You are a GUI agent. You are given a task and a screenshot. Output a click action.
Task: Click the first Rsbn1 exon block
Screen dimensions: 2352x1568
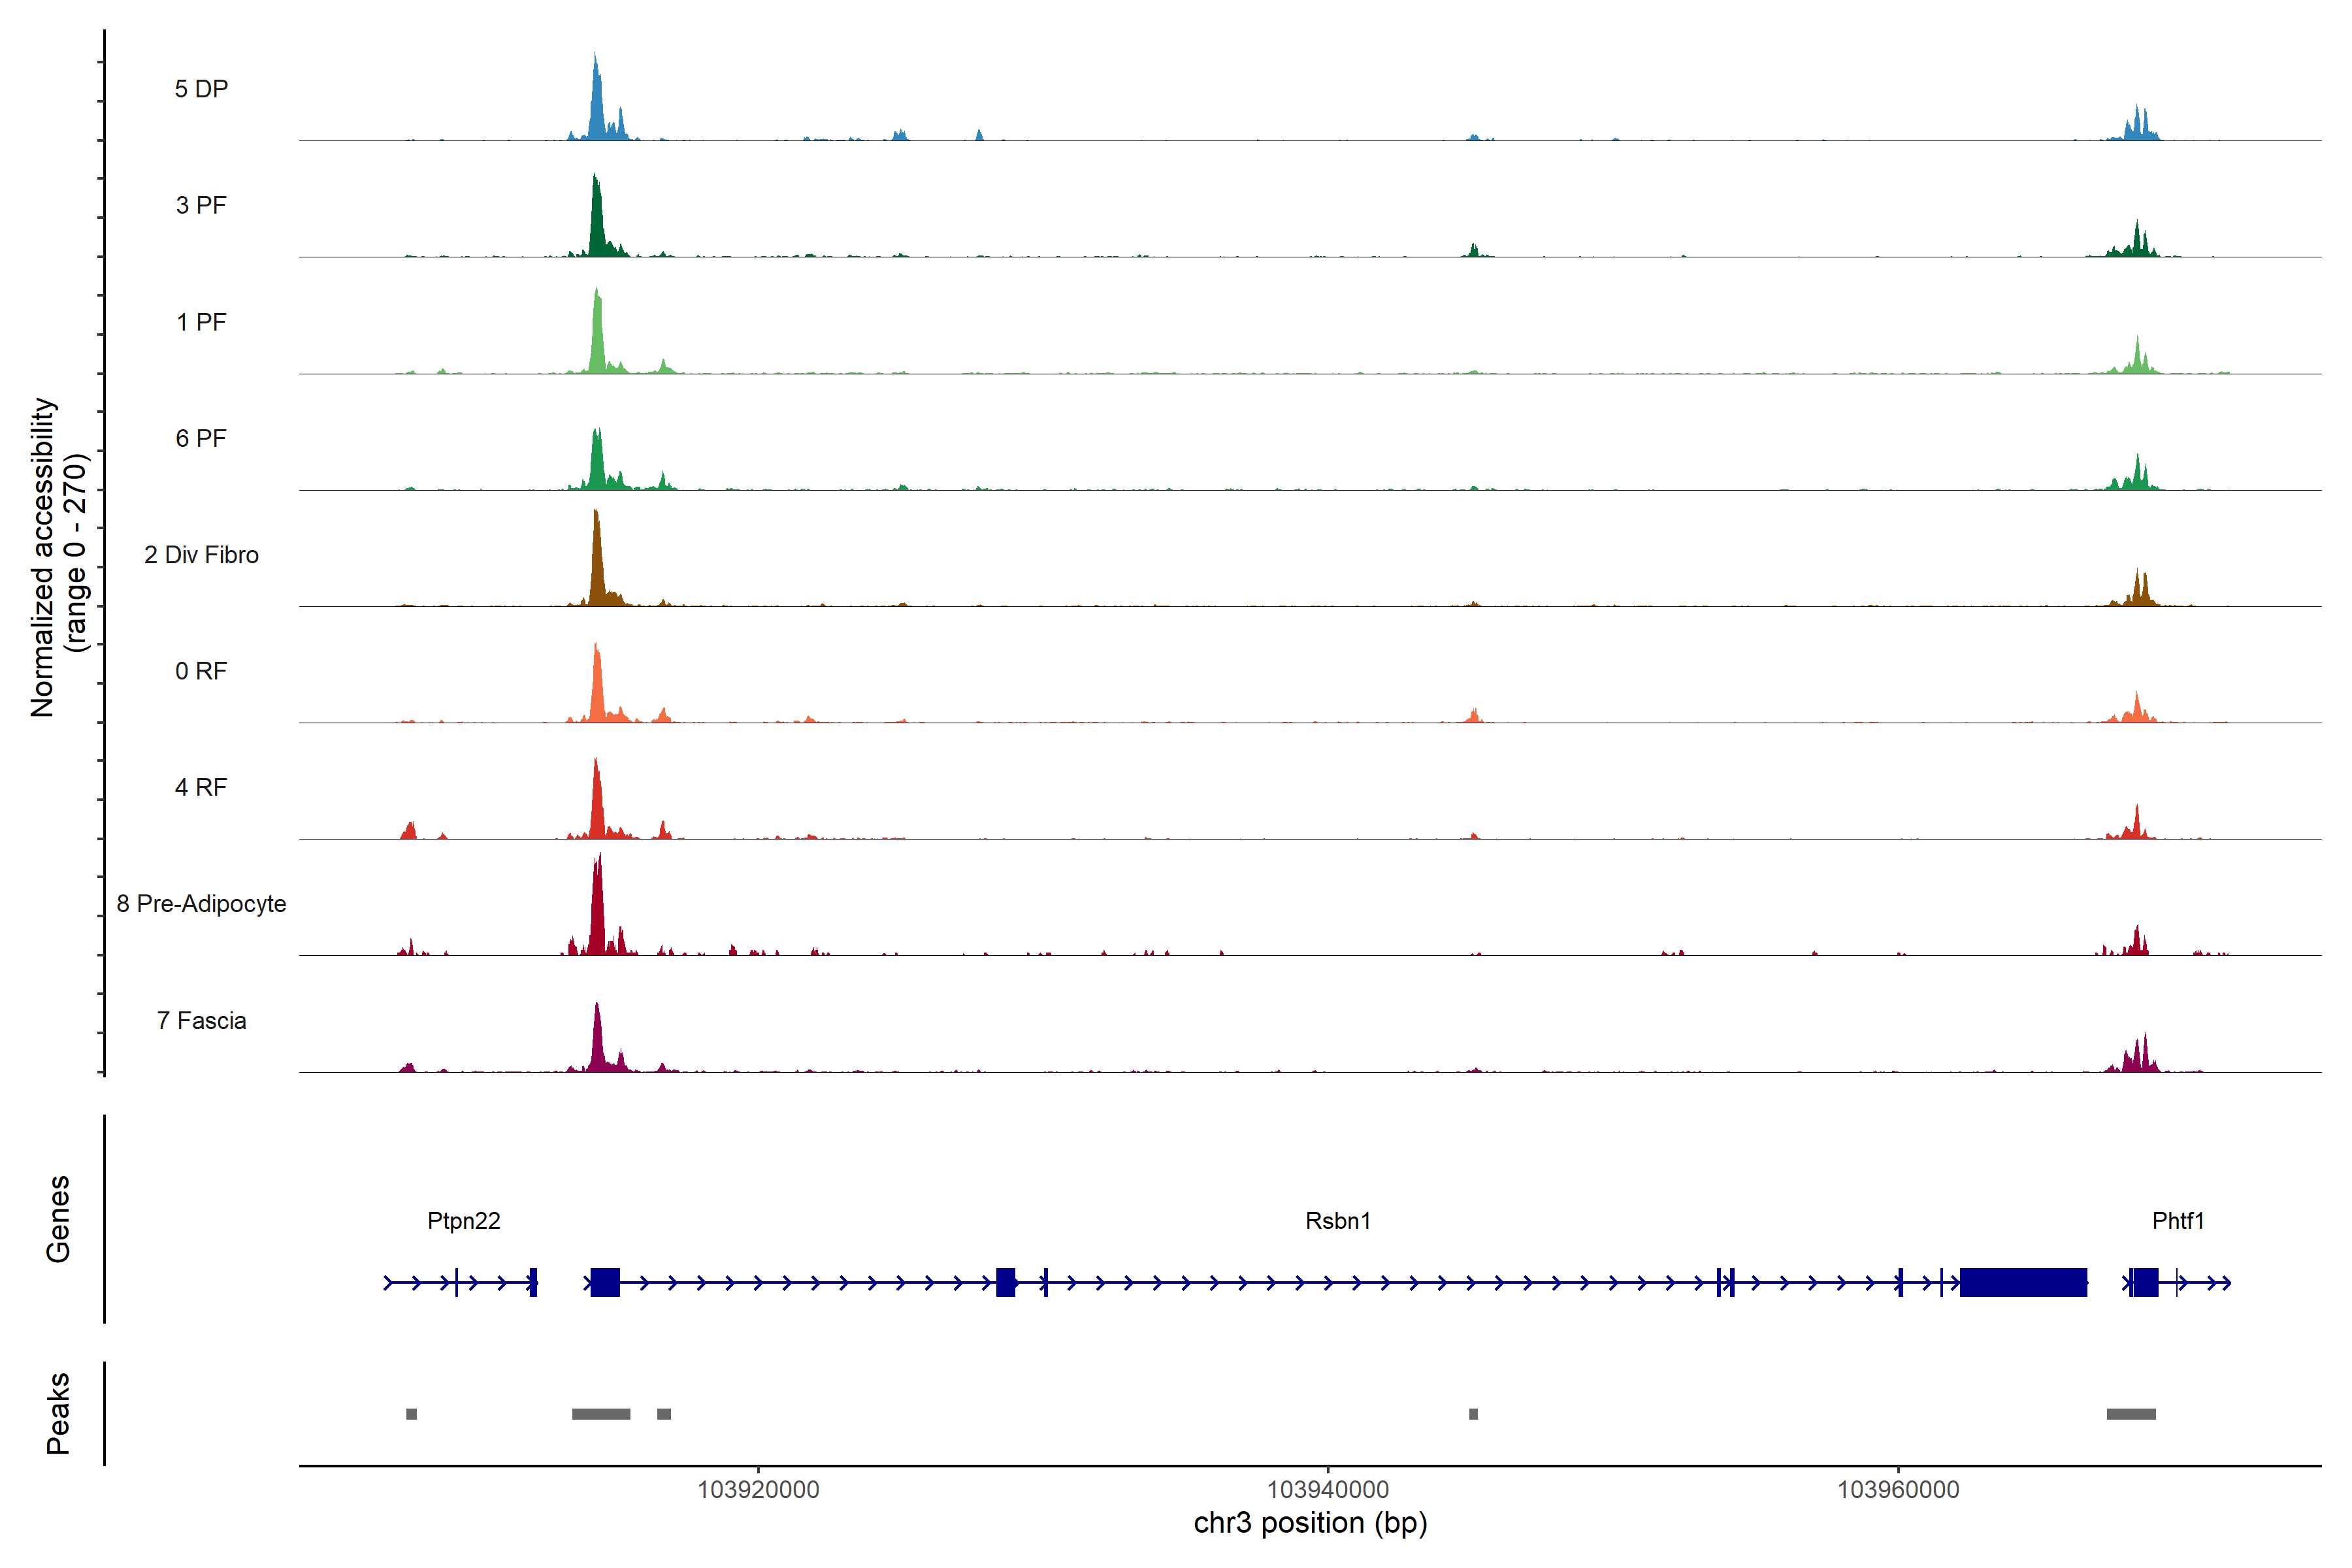pyautogui.click(x=604, y=1282)
